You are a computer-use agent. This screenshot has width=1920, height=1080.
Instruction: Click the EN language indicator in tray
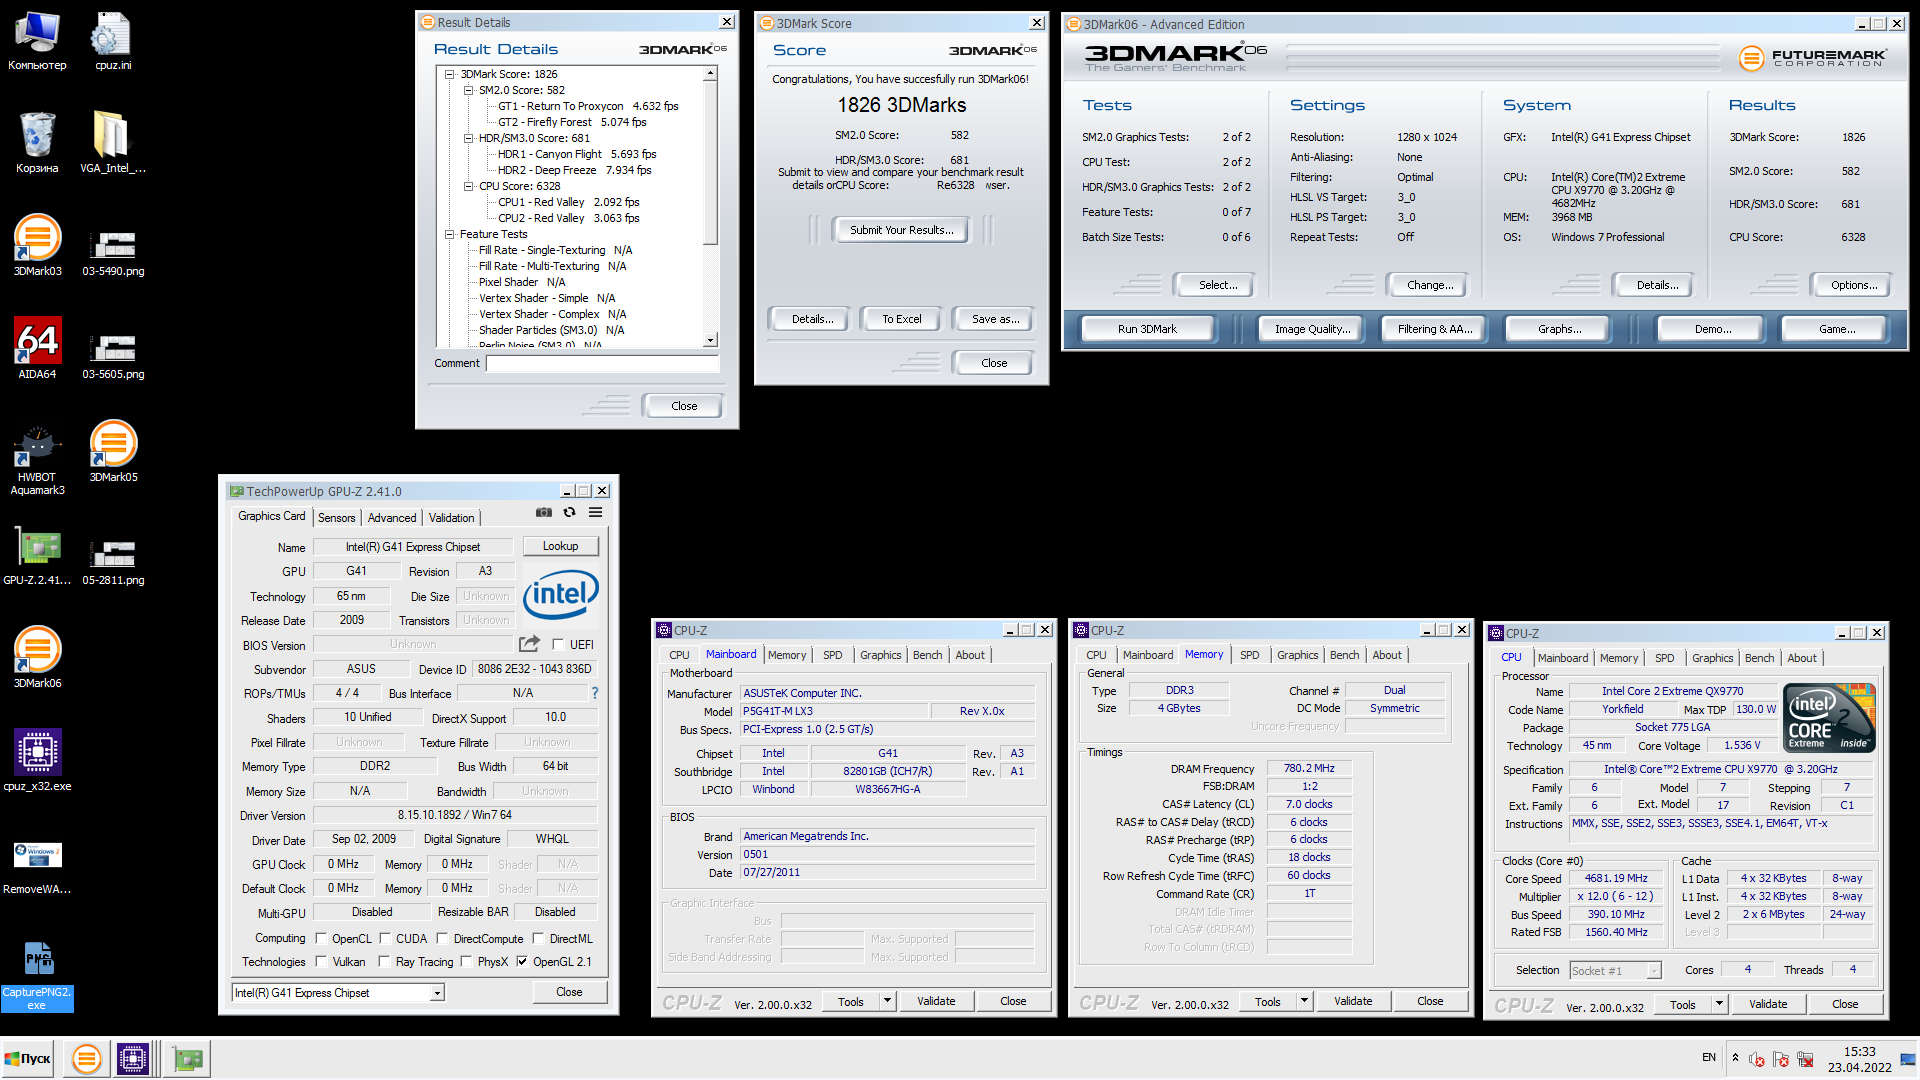point(1709,1057)
